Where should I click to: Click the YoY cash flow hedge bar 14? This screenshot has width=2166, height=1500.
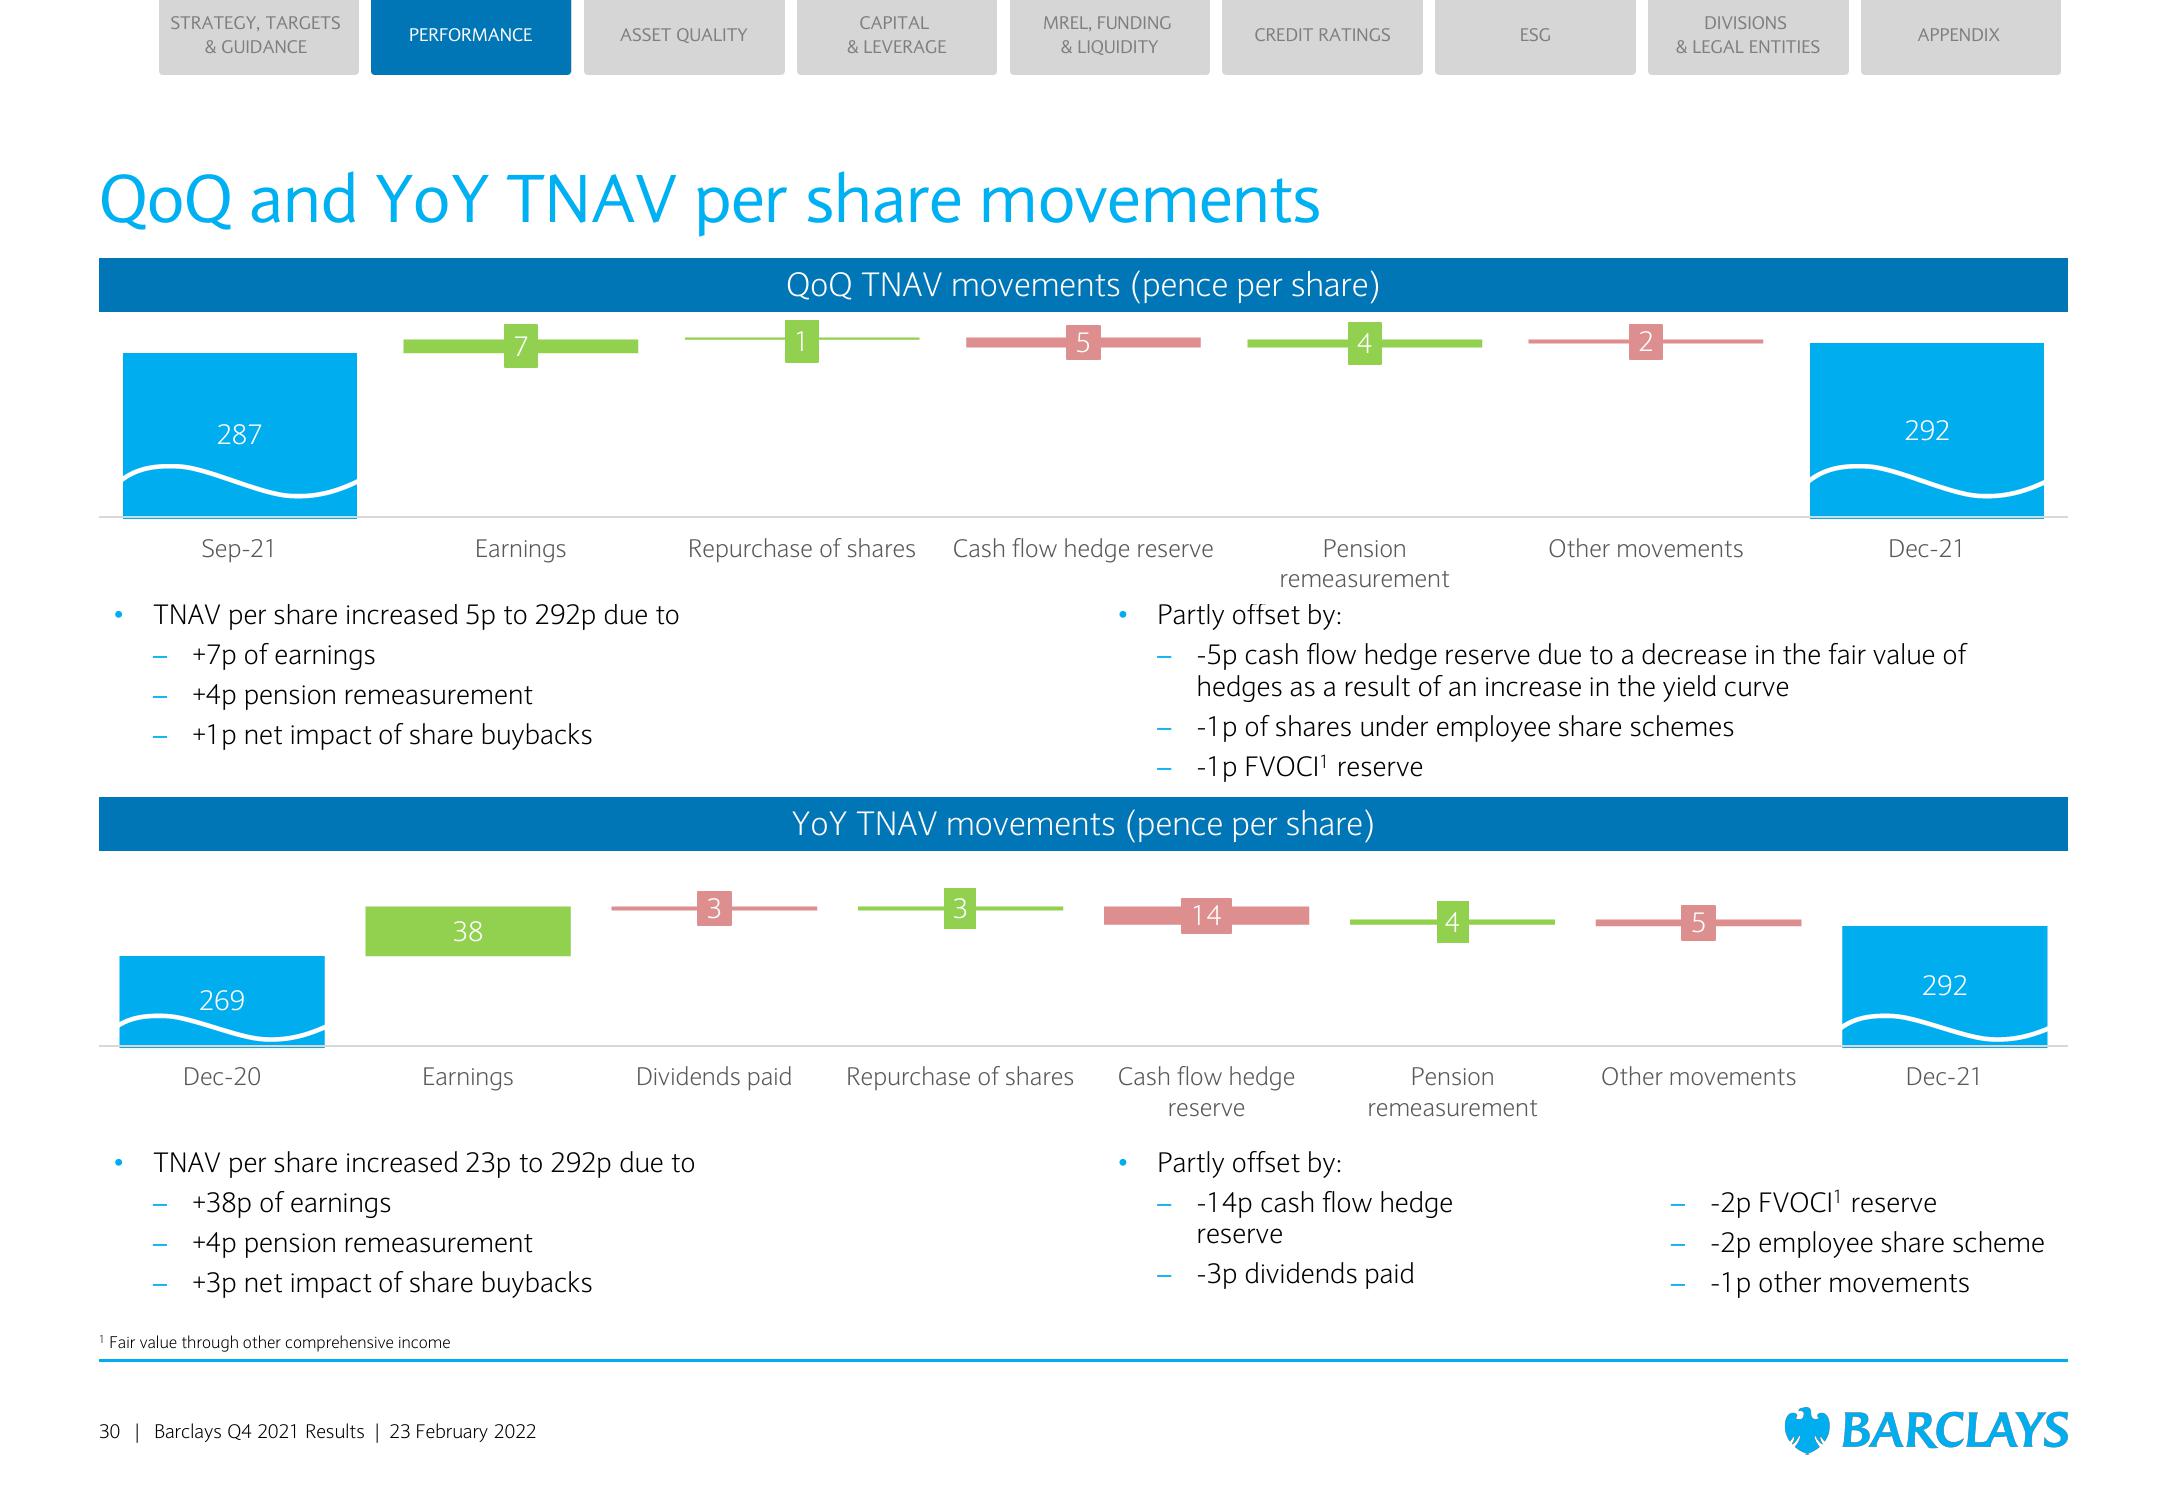[x=1206, y=915]
